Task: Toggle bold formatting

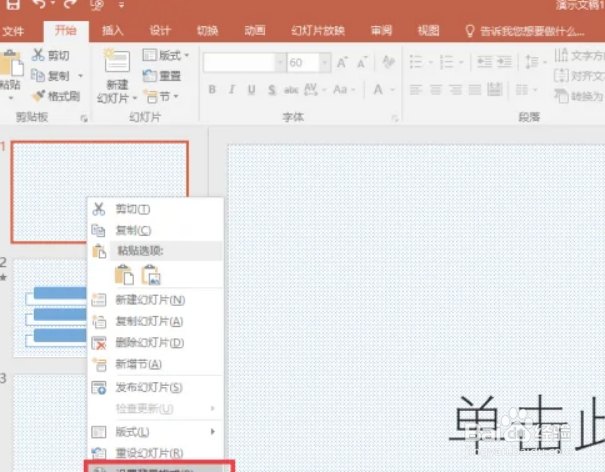Action: 212,90
